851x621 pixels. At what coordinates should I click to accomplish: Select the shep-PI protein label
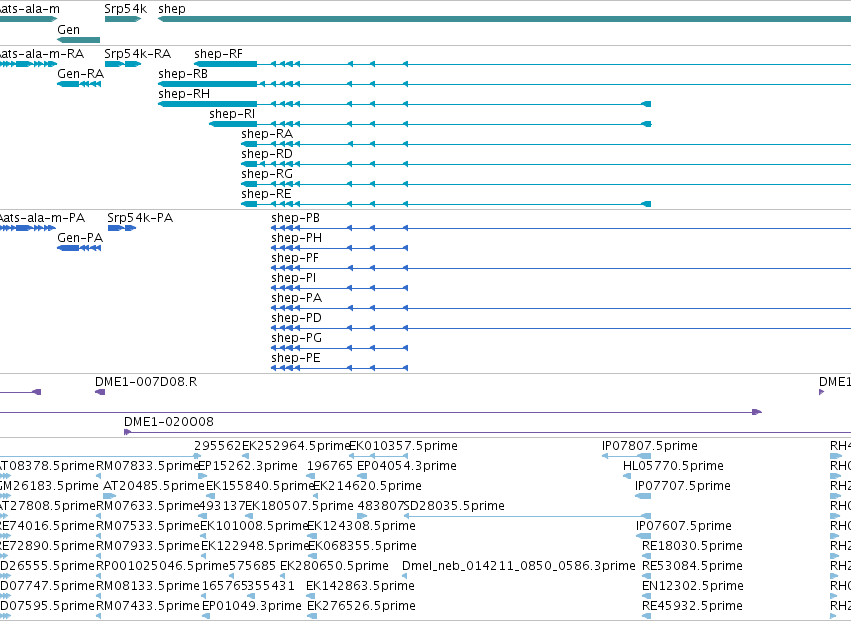(x=293, y=278)
